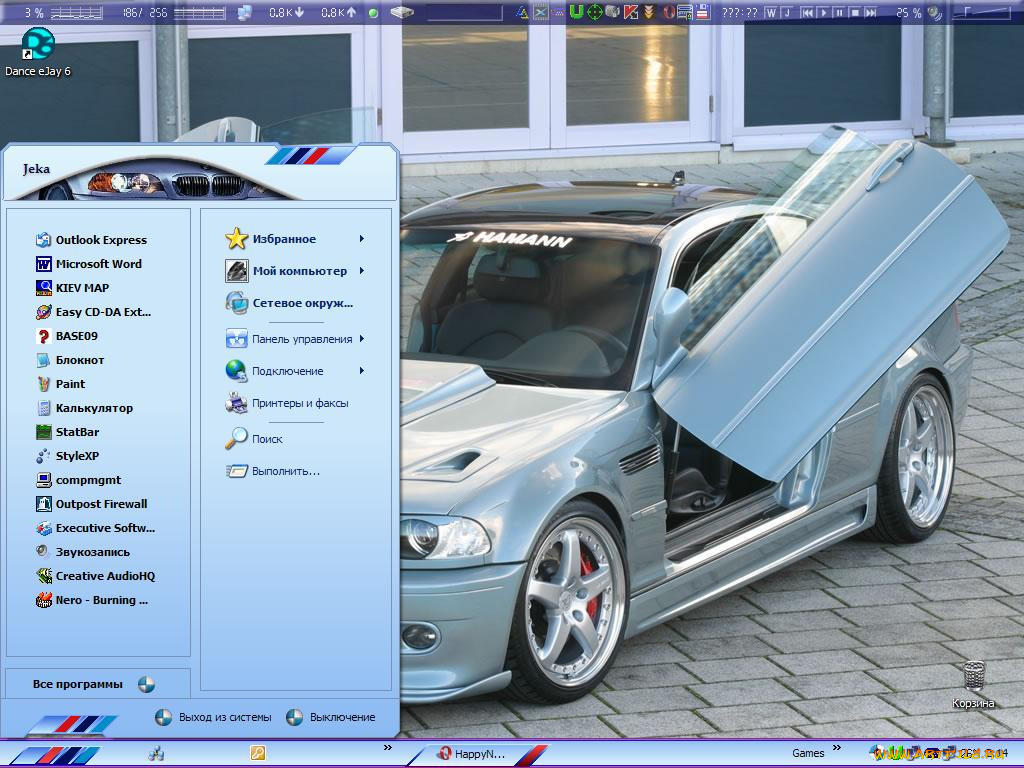This screenshot has height=768, width=1024.
Task: Click the network icon in taskbar quick launch
Action: (155, 753)
